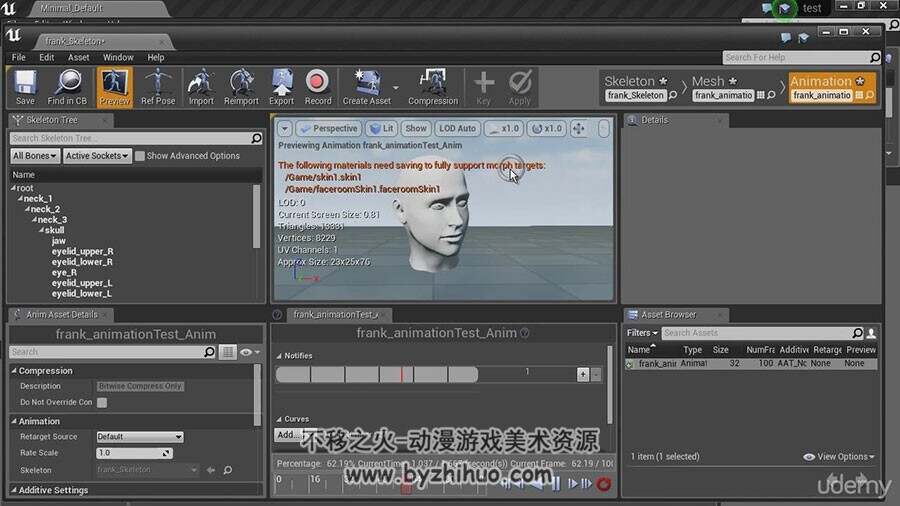The width and height of the screenshot is (900, 506).
Task: Click Find in CB magnifier icon
Action: point(67,87)
